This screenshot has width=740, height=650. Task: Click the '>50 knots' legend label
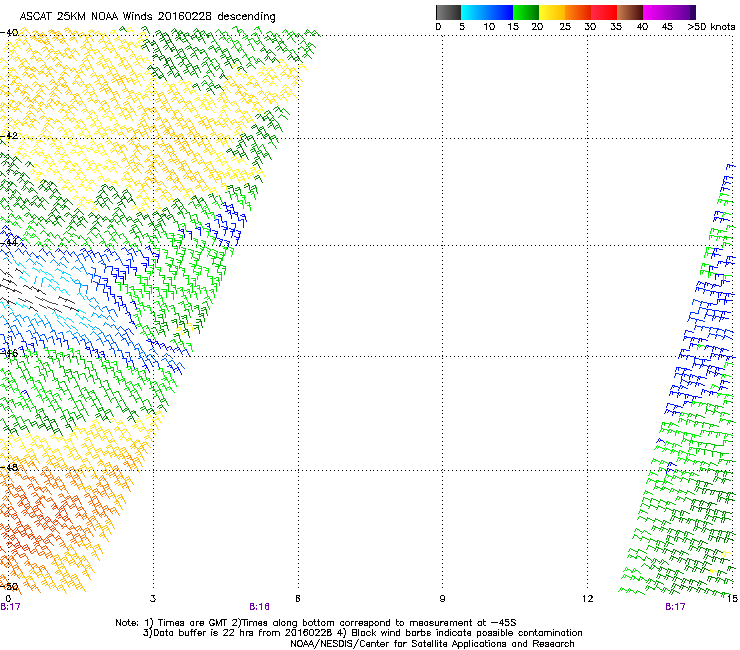point(711,27)
